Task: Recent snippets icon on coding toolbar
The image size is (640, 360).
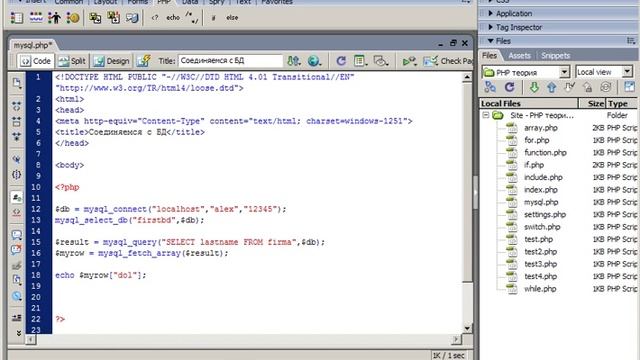Action: (x=17, y=280)
